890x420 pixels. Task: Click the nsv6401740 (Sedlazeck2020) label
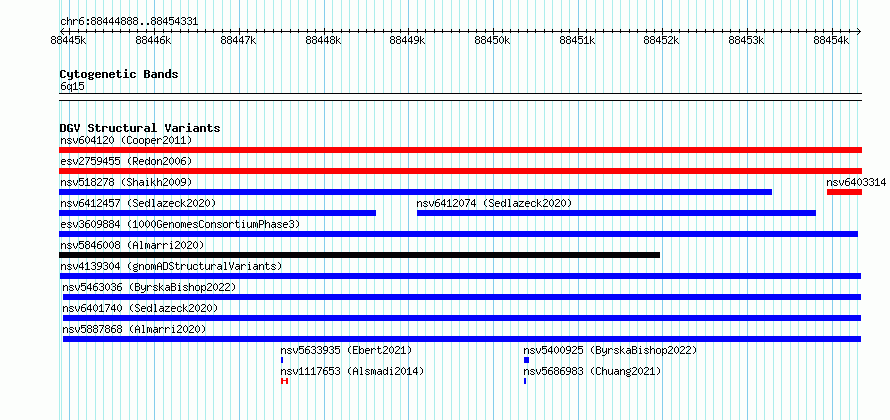point(140,308)
